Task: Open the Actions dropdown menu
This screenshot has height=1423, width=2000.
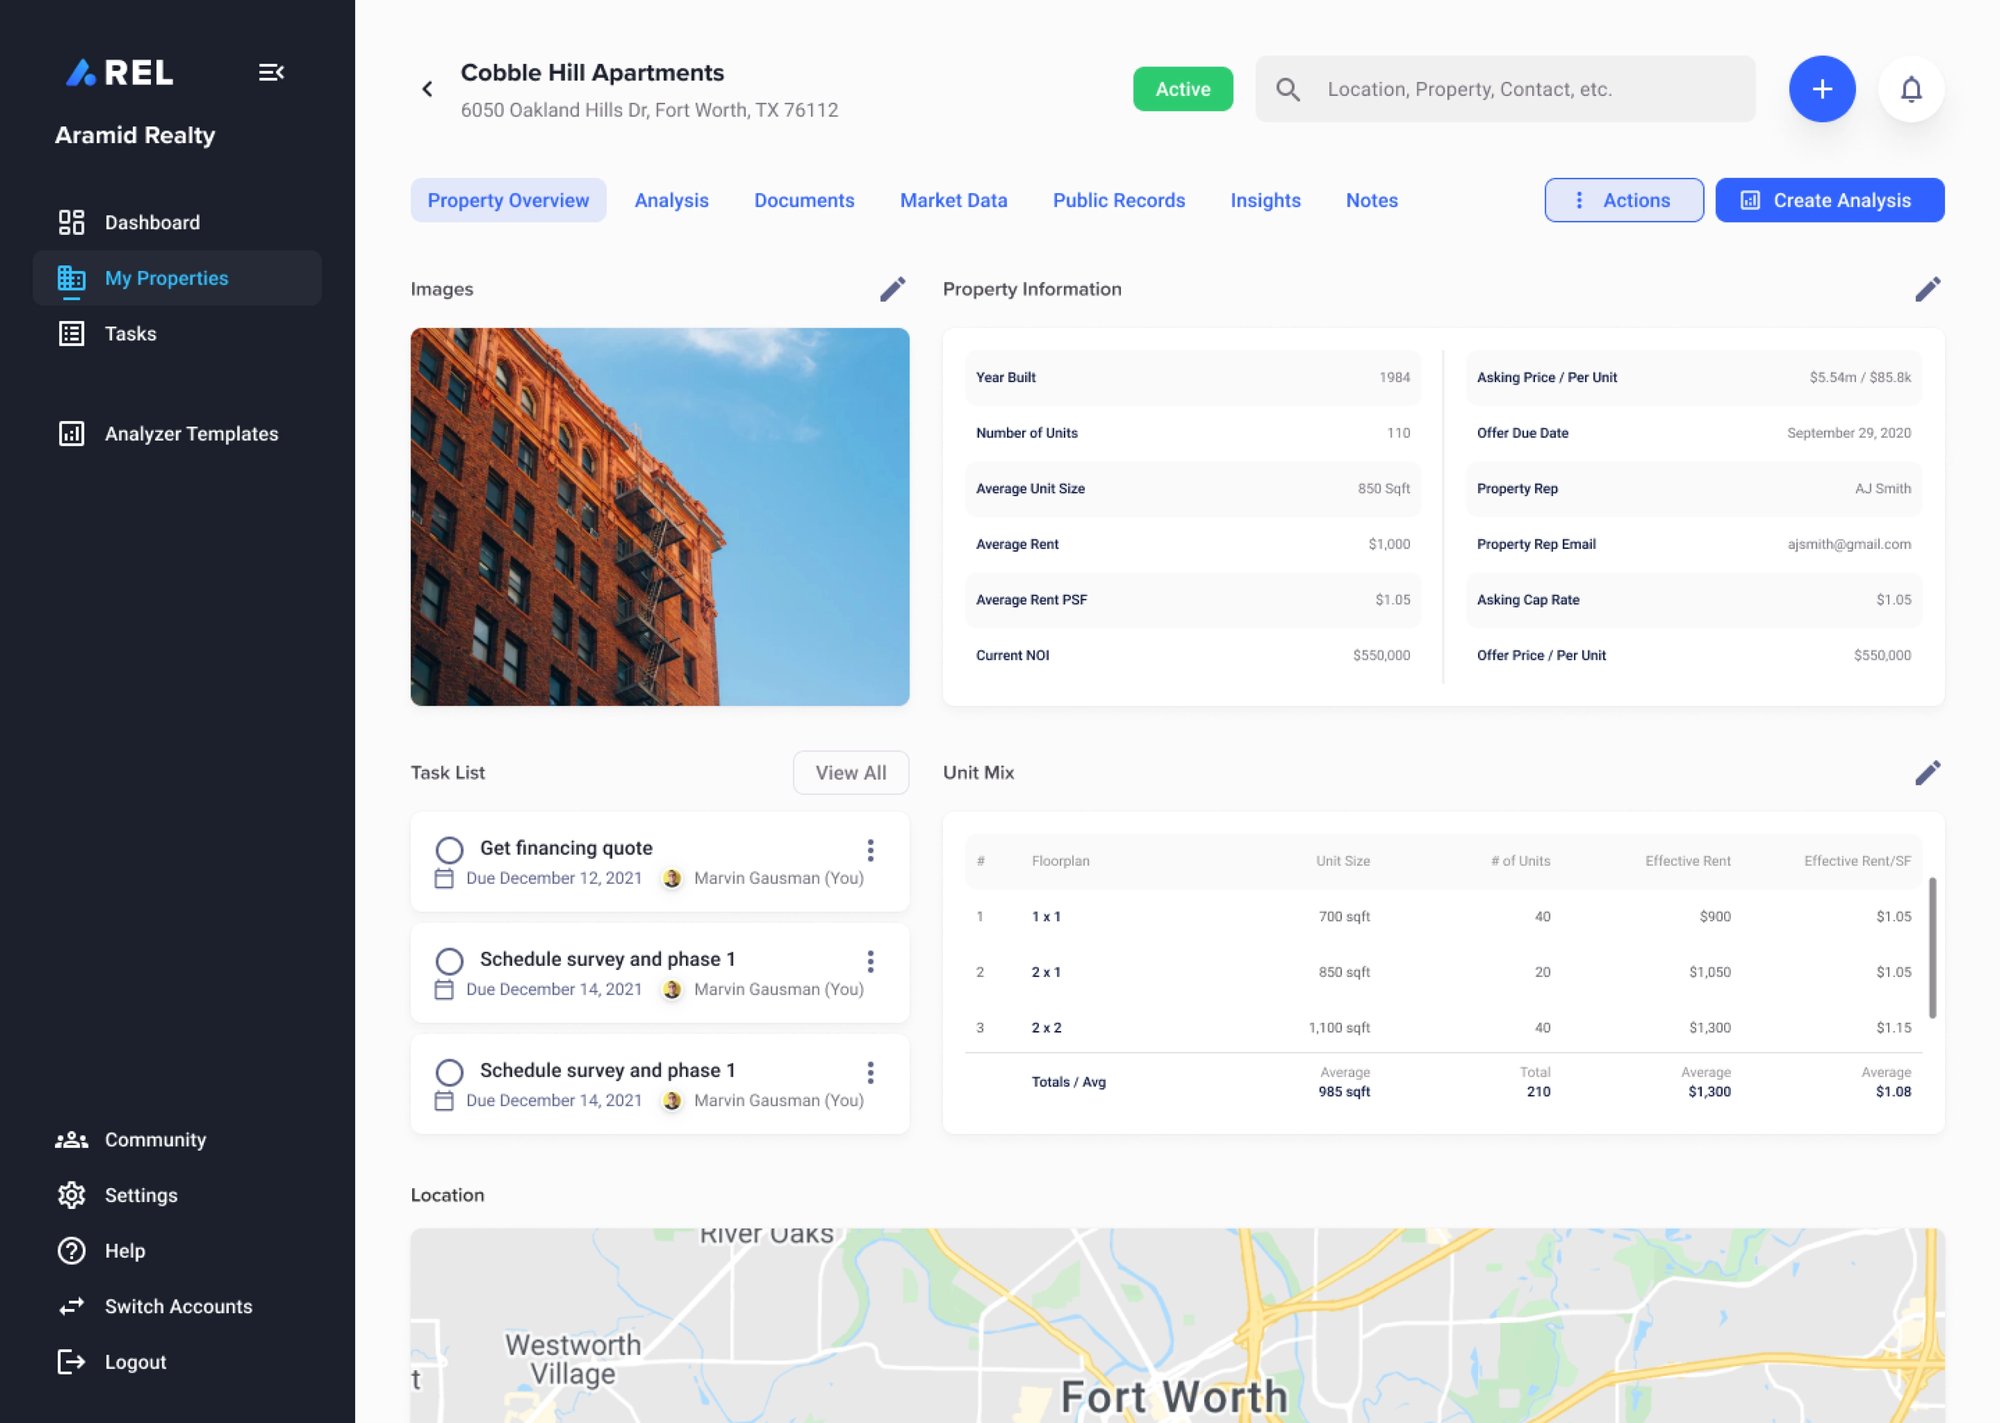Action: click(1623, 200)
